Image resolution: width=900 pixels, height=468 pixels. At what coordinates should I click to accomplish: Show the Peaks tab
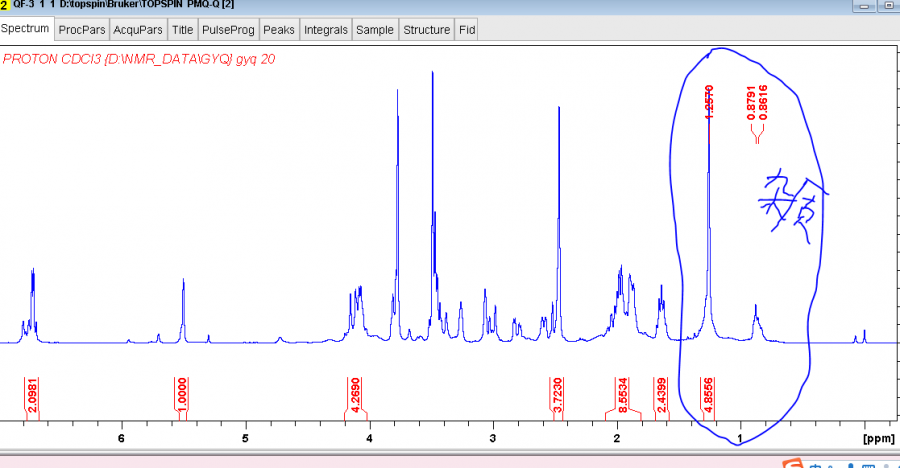pyautogui.click(x=279, y=30)
